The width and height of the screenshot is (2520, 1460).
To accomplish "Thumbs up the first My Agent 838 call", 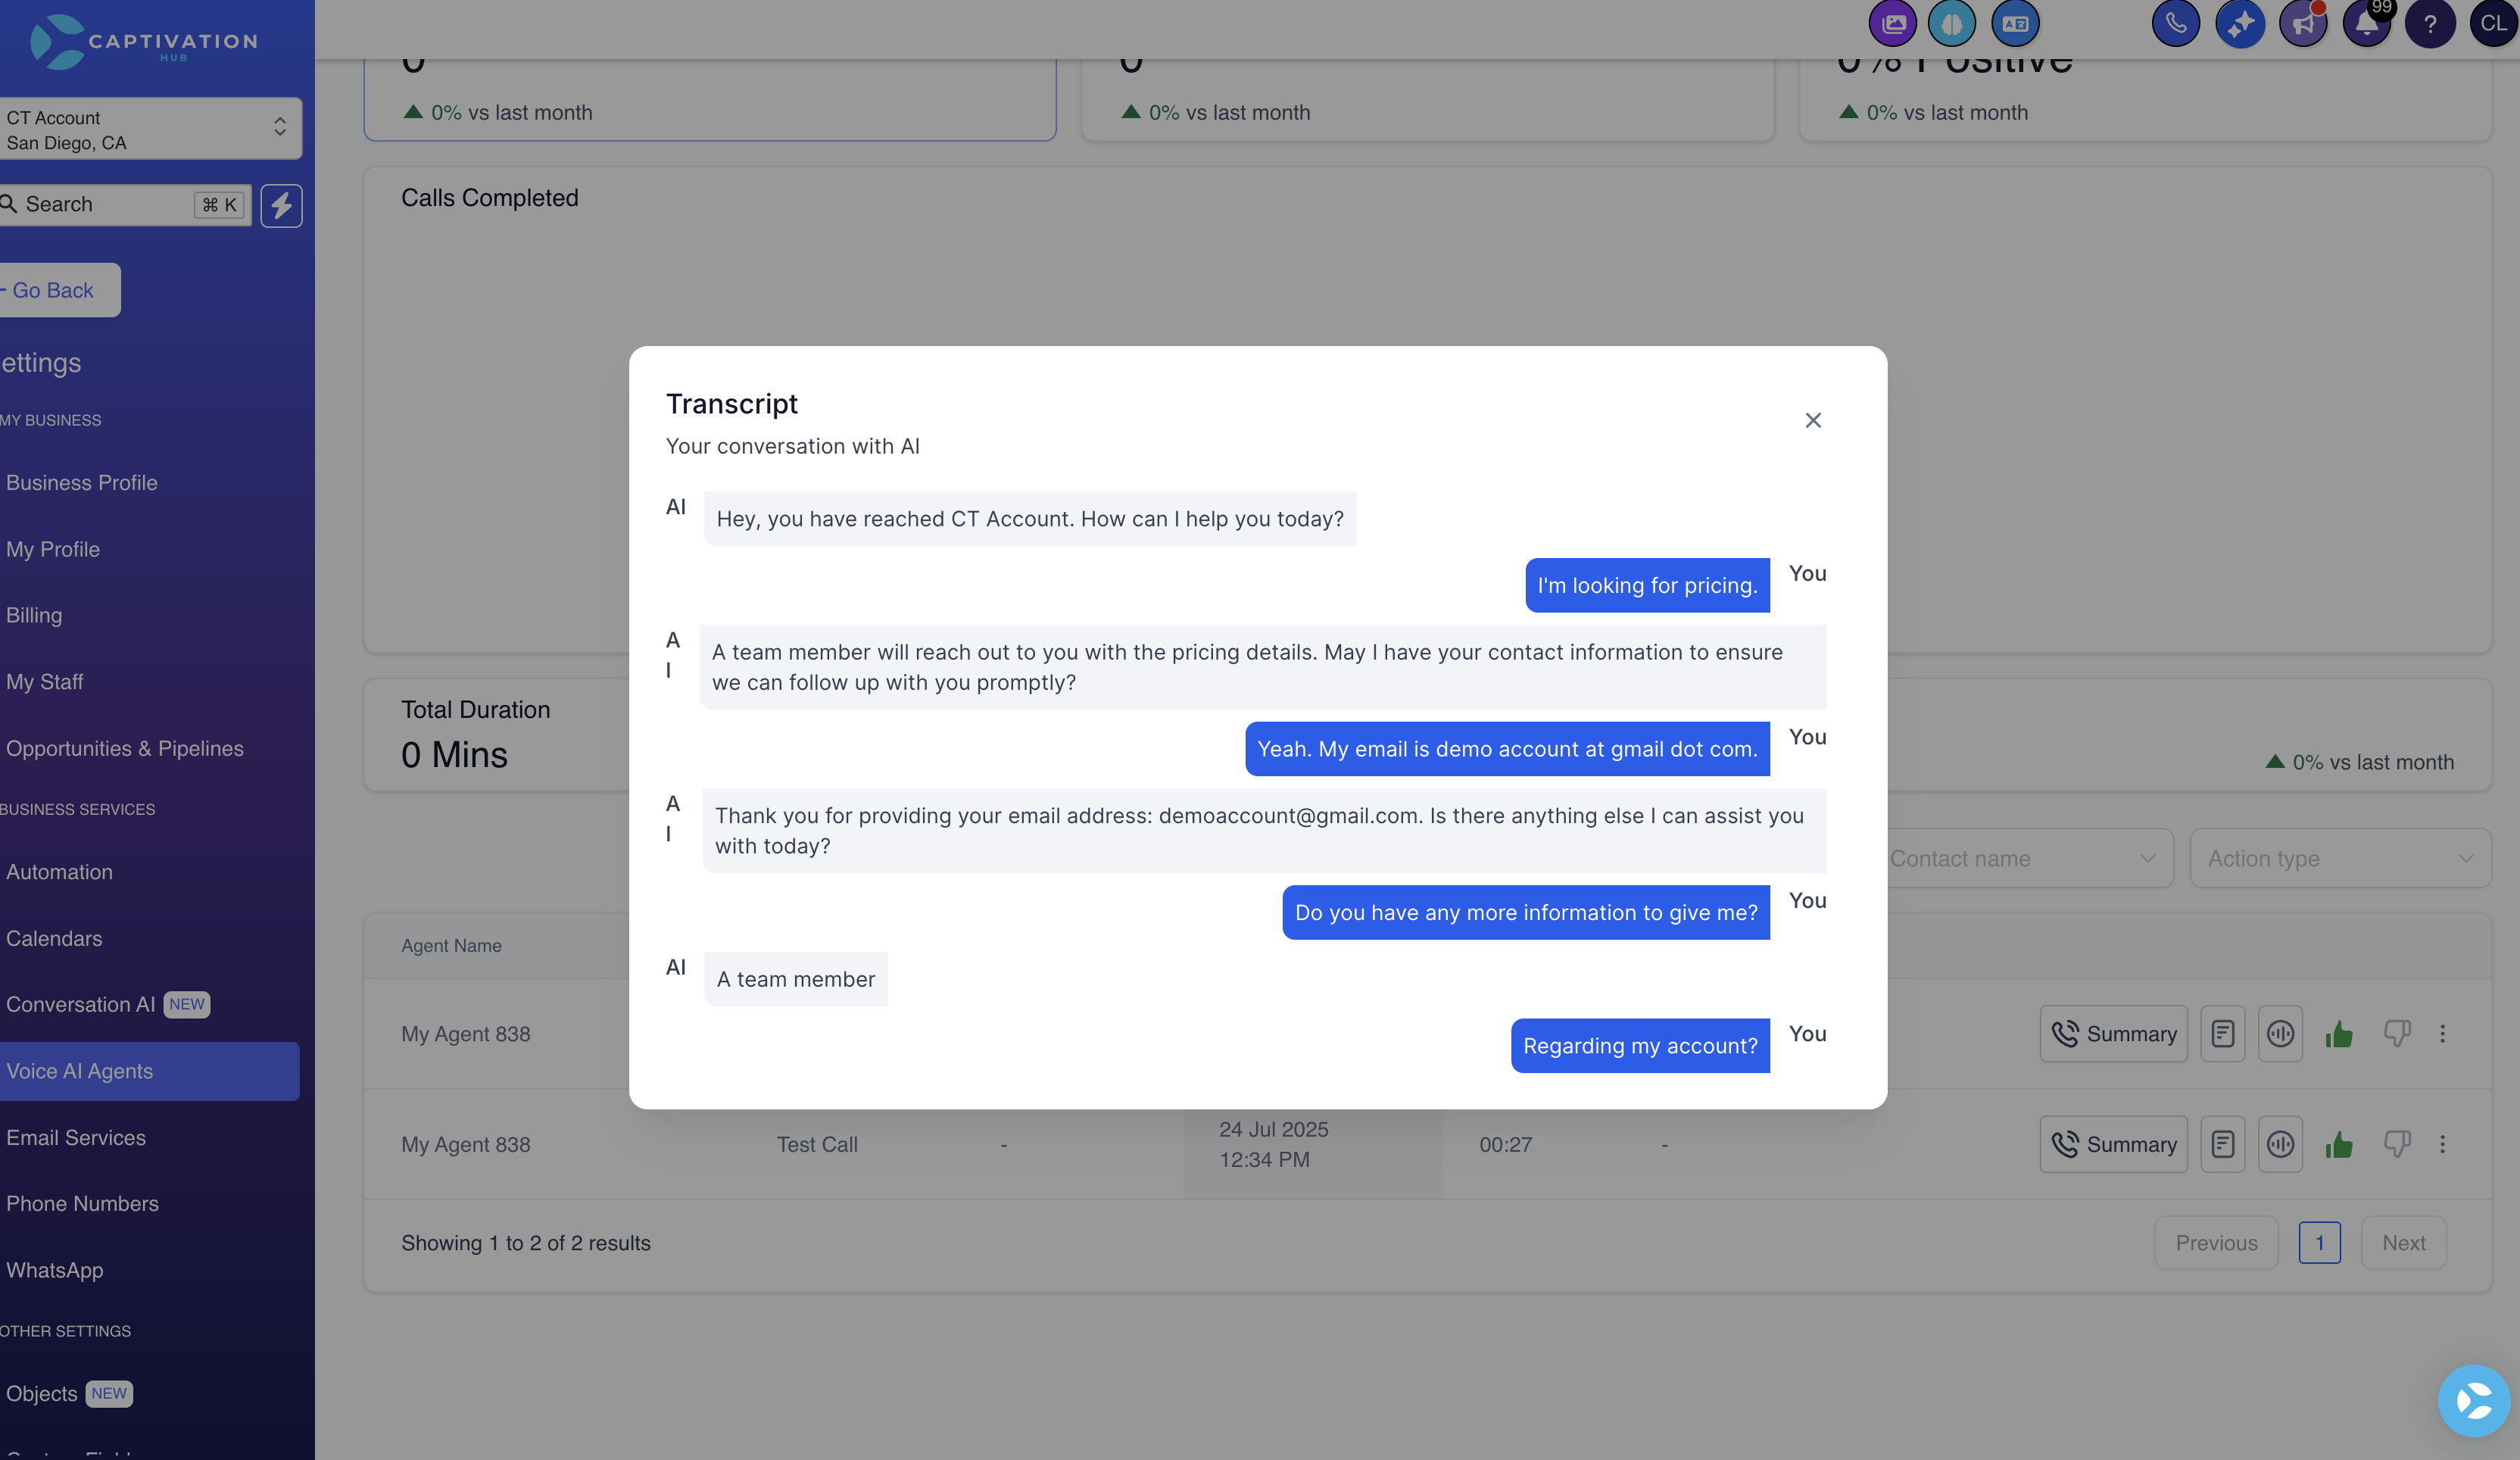I will pos(2338,1034).
